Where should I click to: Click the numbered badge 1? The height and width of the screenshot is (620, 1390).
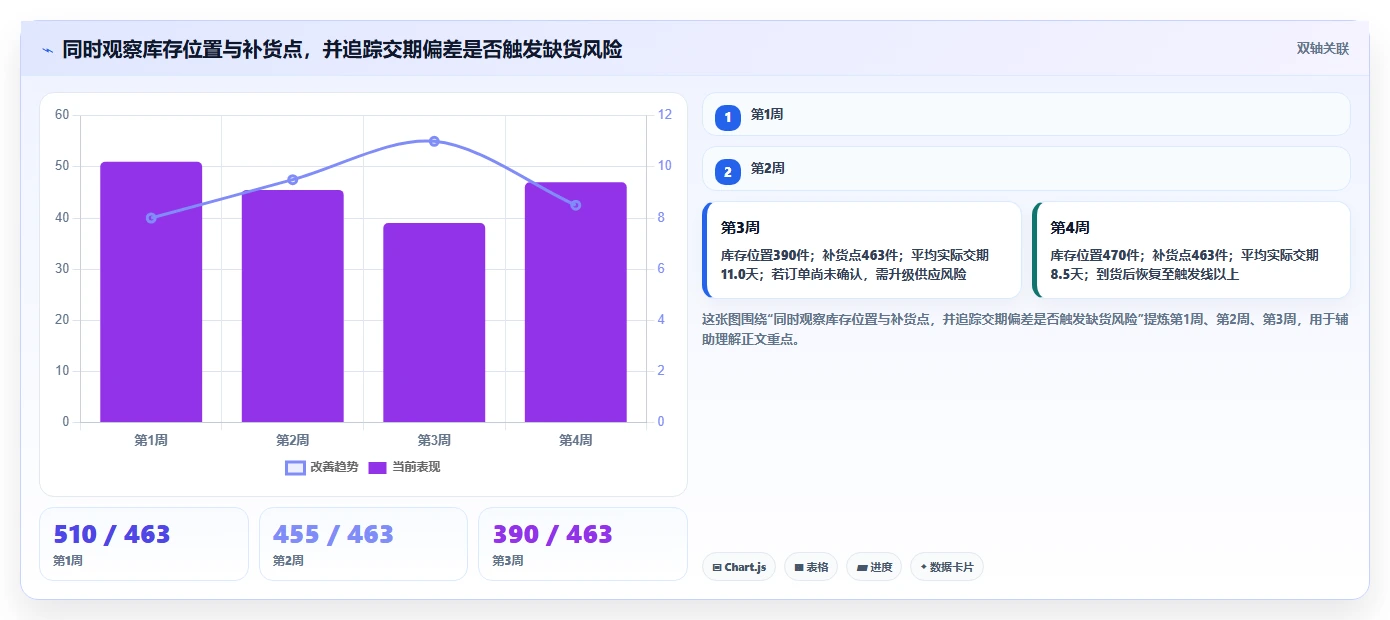click(x=728, y=118)
